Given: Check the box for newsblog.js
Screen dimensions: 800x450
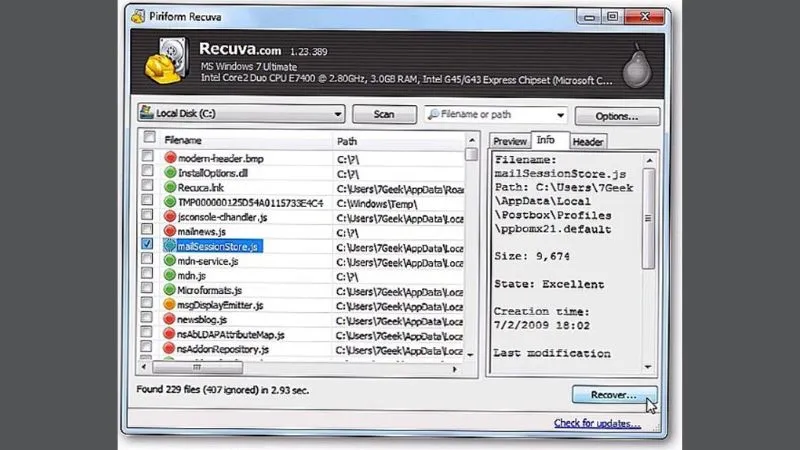Looking at the screenshot, I should tap(146, 317).
